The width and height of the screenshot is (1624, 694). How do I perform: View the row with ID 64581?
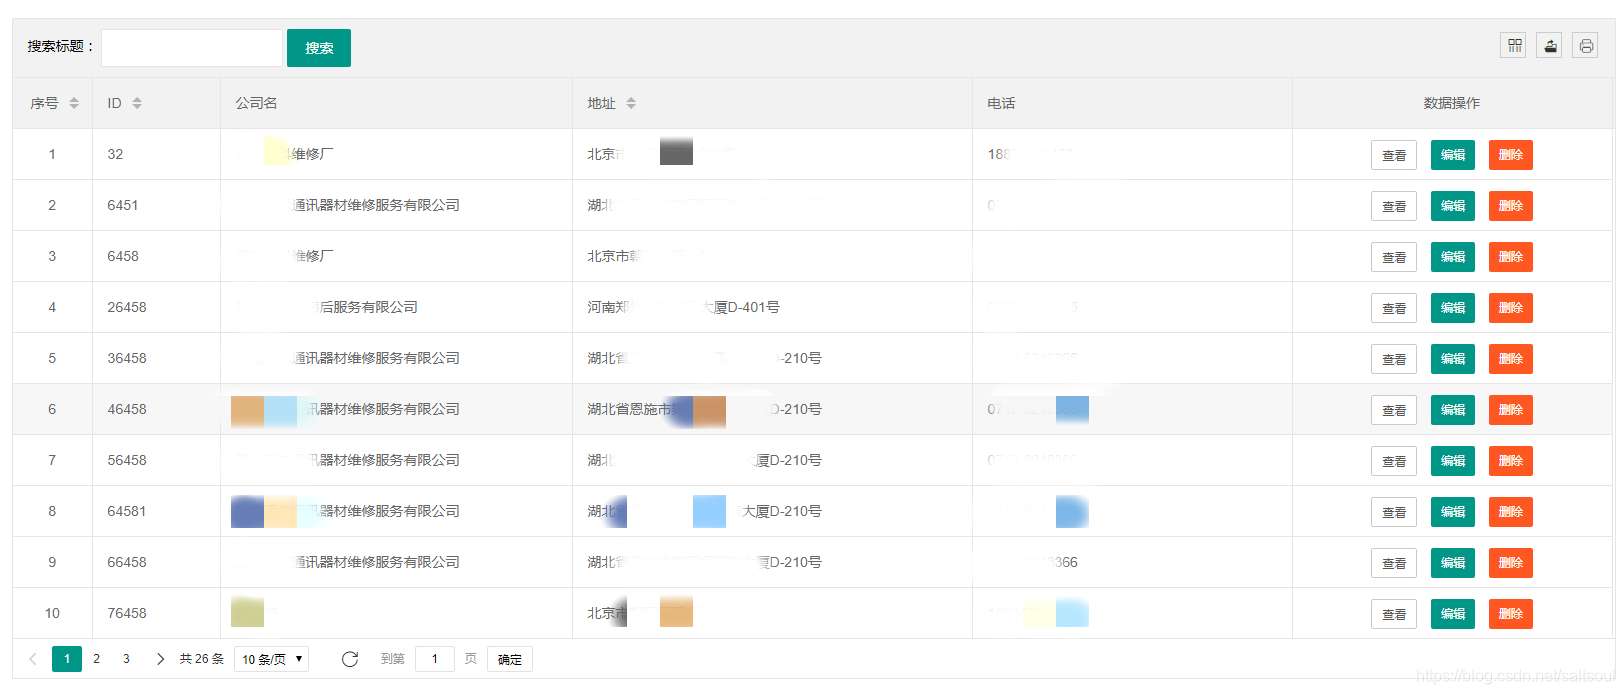coord(1394,512)
